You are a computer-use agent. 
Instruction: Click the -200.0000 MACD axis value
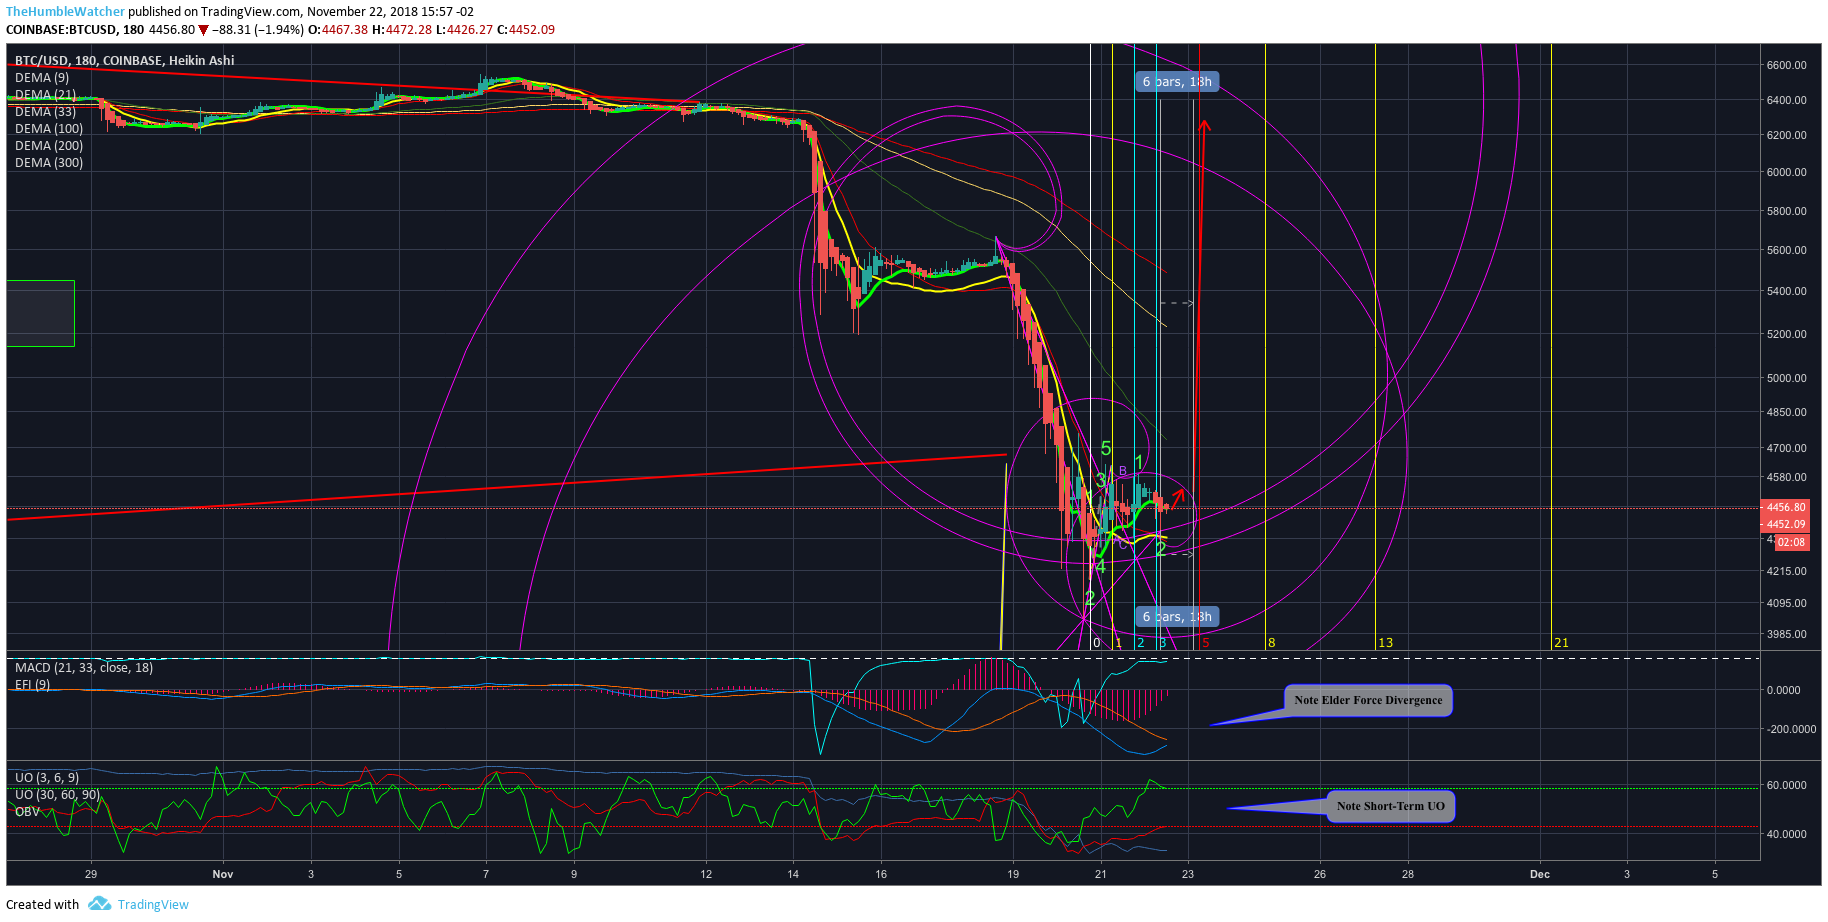(x=1789, y=729)
